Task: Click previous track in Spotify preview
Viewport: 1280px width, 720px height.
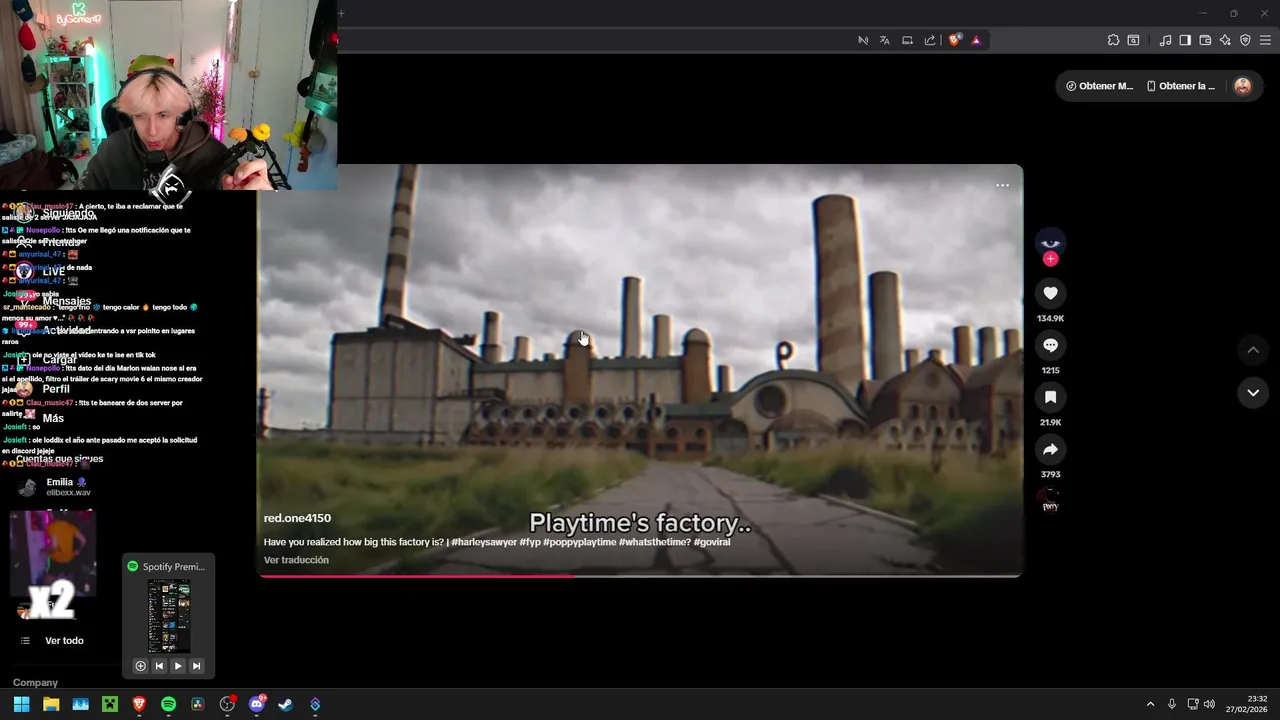Action: pos(159,666)
